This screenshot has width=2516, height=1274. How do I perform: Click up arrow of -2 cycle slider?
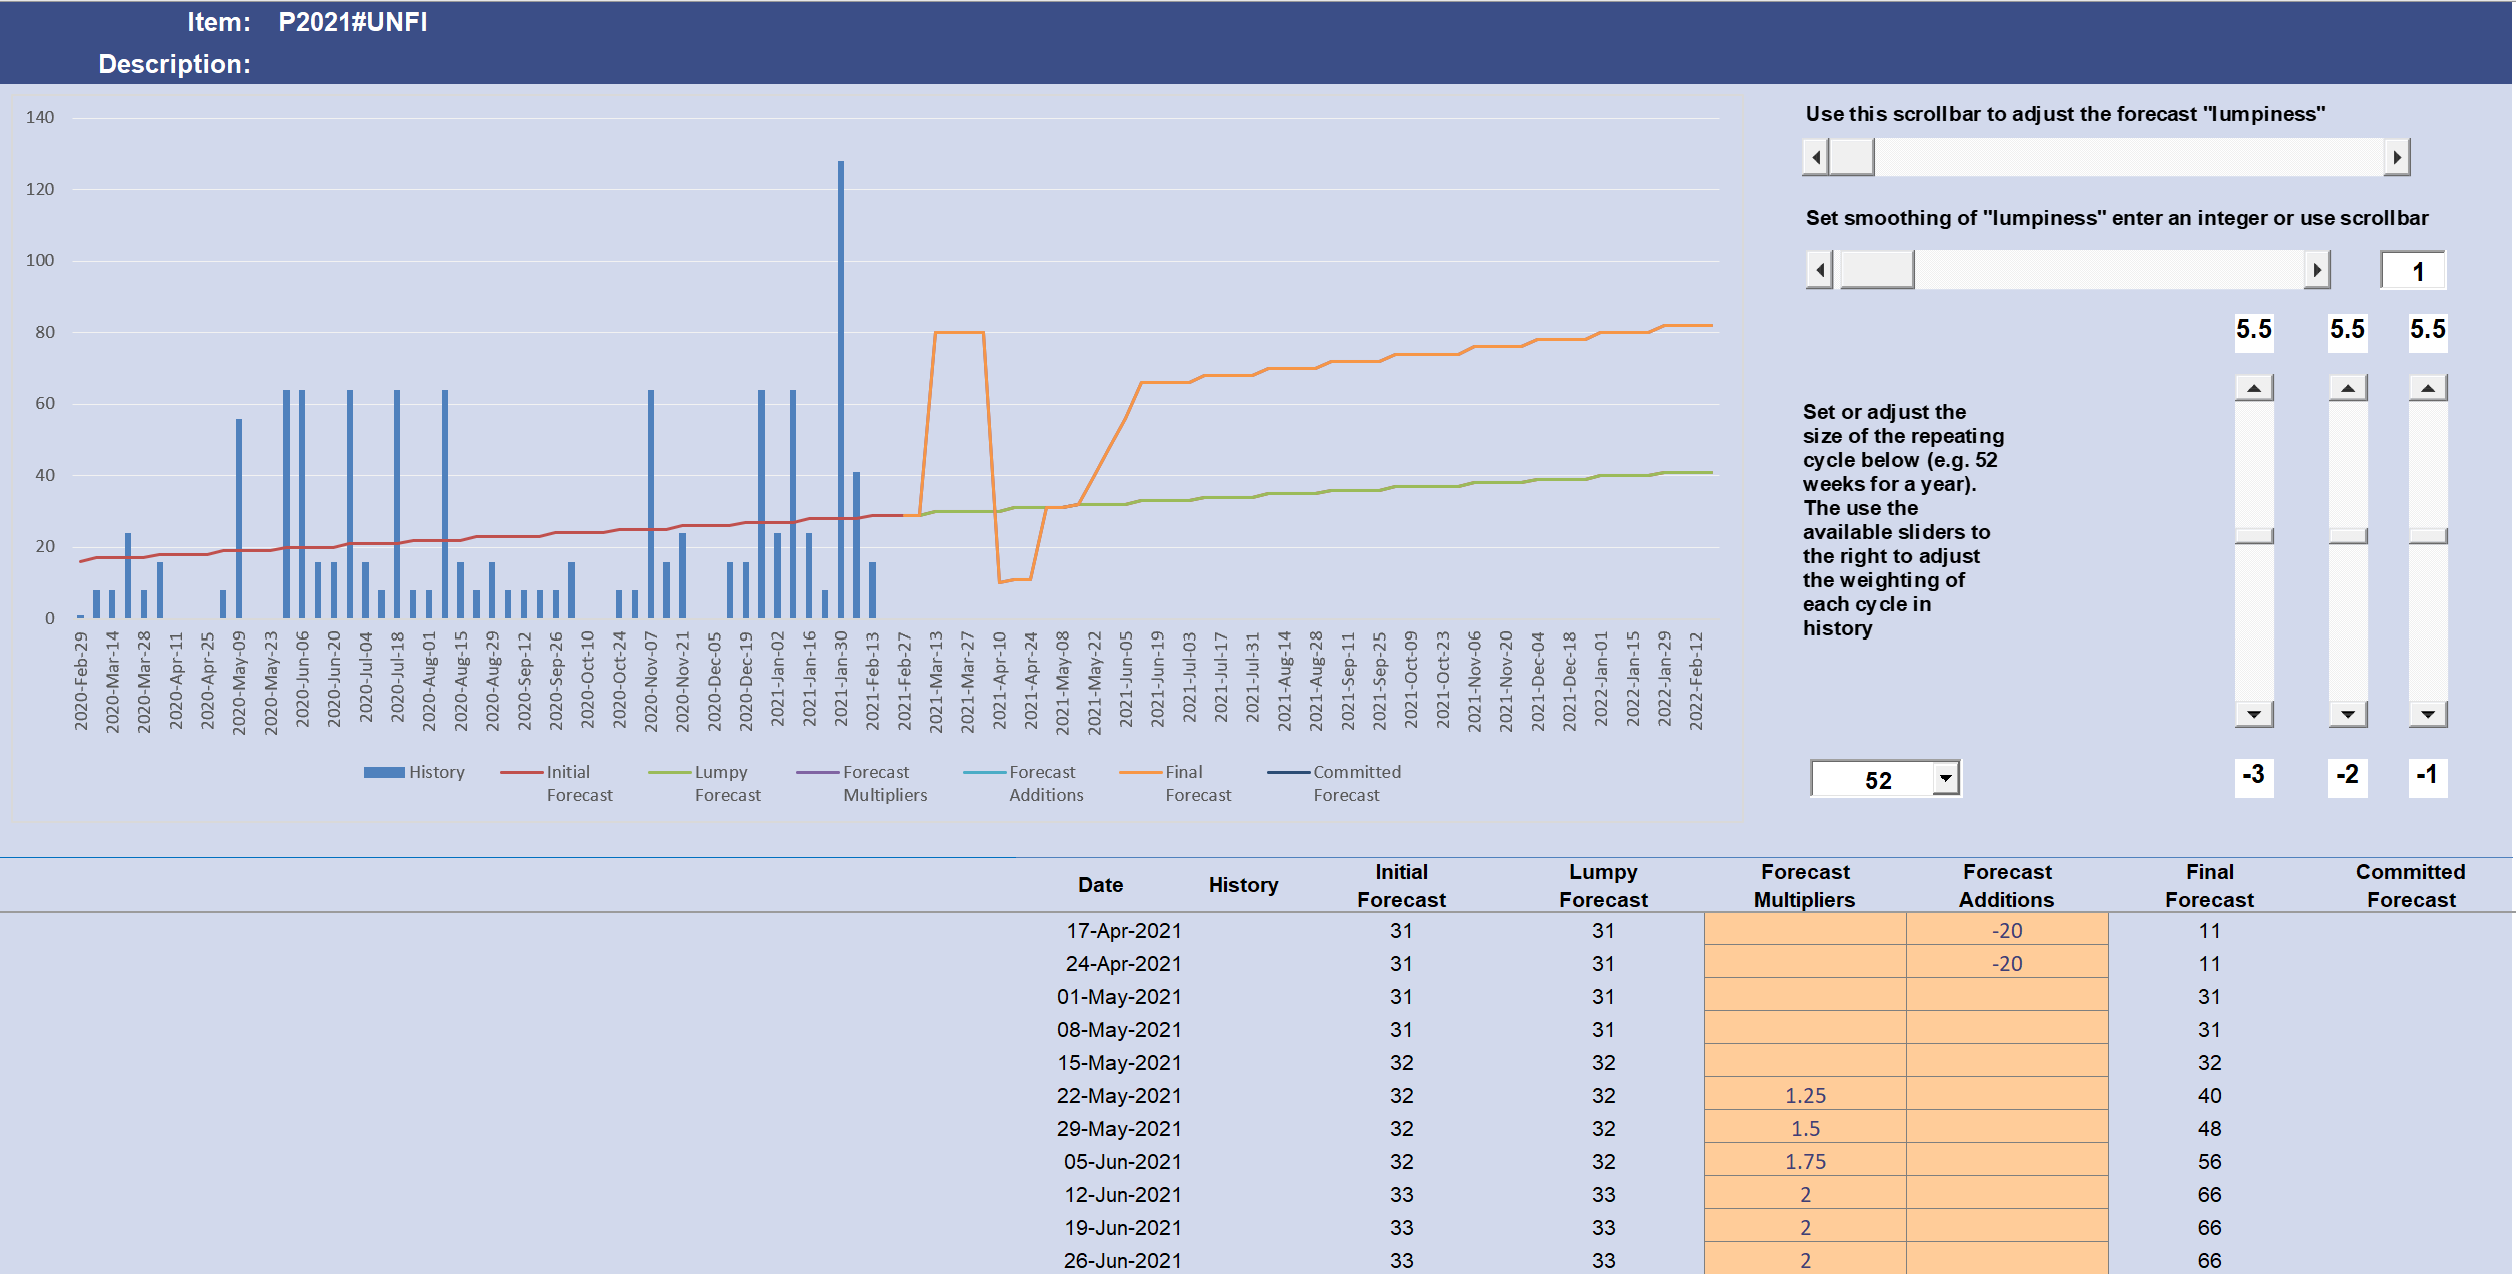click(2347, 388)
